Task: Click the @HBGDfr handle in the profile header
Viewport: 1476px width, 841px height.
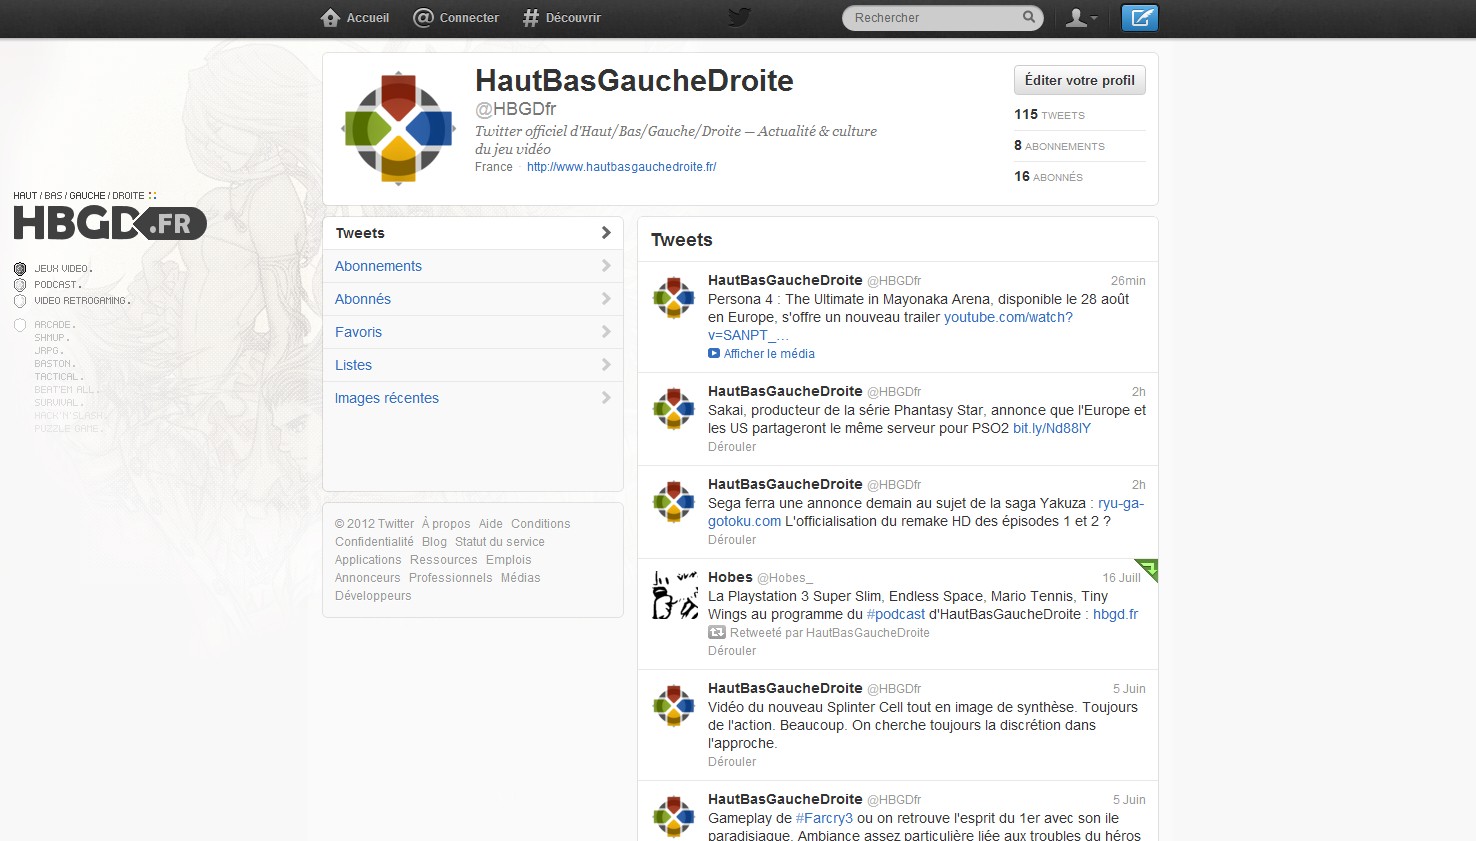Action: 516,109
